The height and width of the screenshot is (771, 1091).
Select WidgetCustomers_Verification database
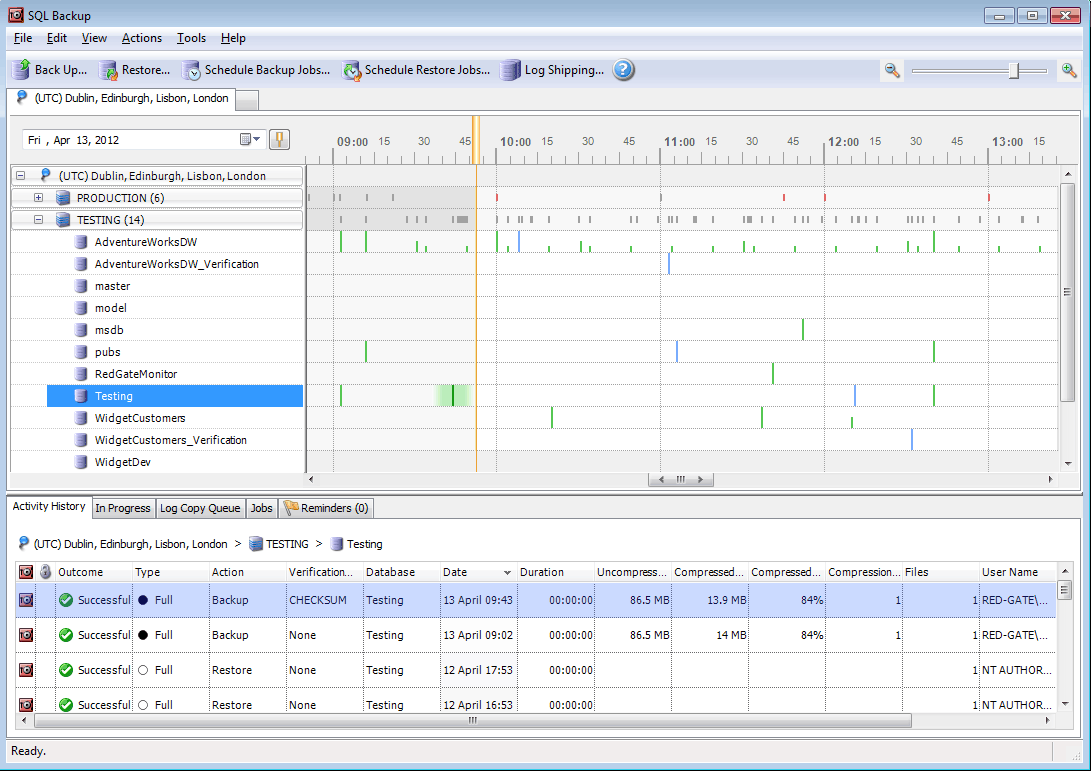pyautogui.click(x=170, y=440)
